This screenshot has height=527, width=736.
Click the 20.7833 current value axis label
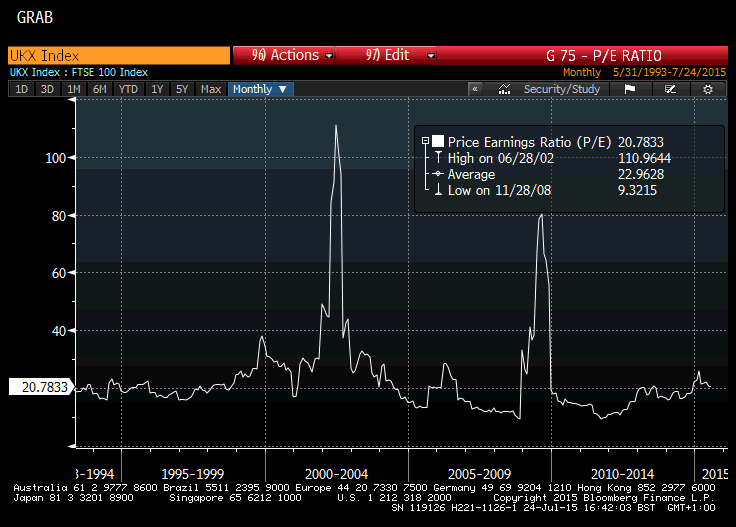click(x=41, y=387)
